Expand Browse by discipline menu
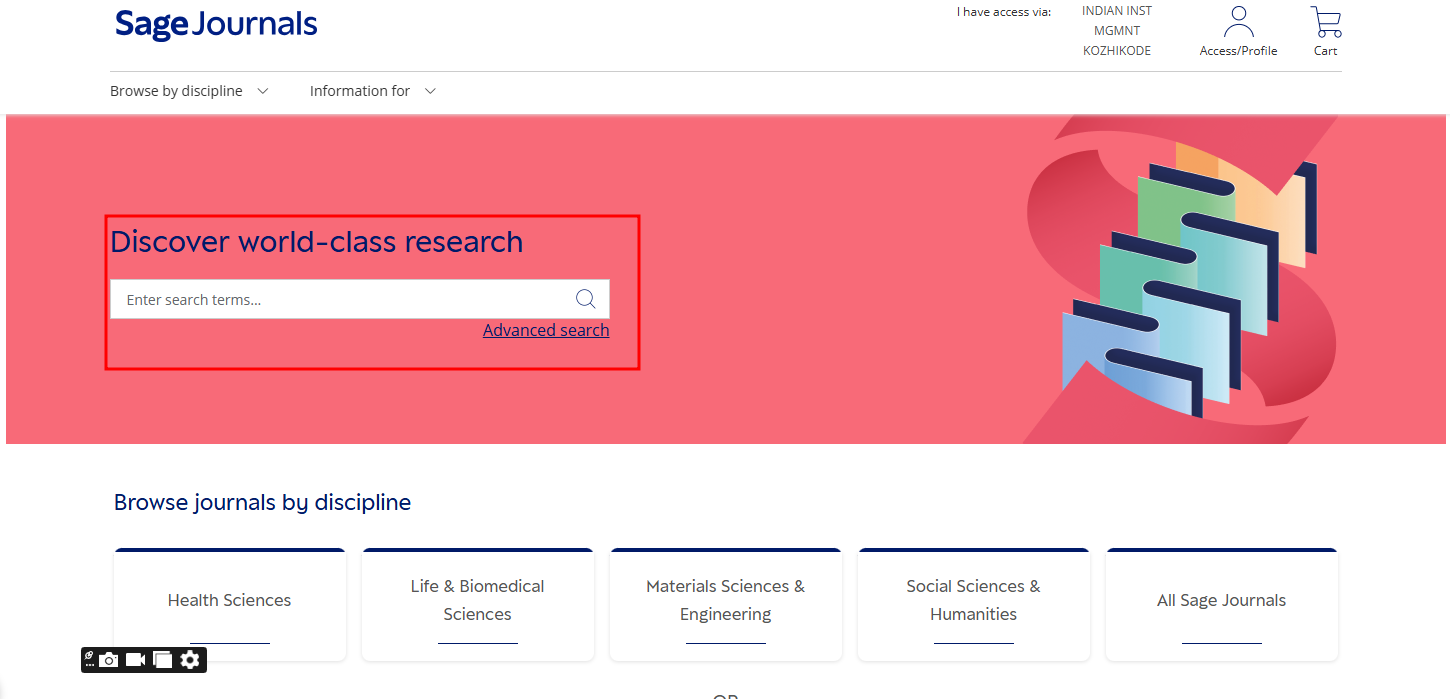1450x699 pixels. point(176,91)
